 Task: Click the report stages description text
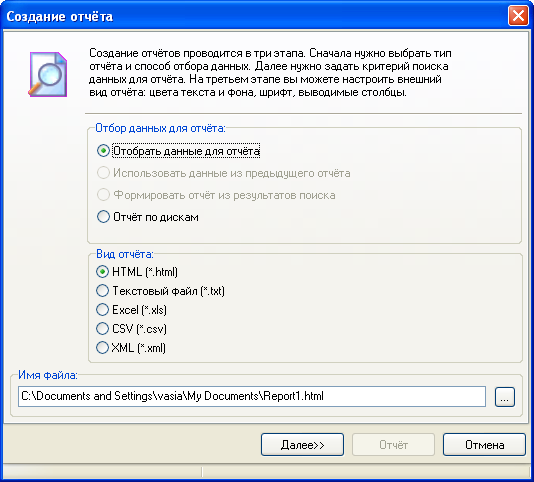click(x=270, y=73)
